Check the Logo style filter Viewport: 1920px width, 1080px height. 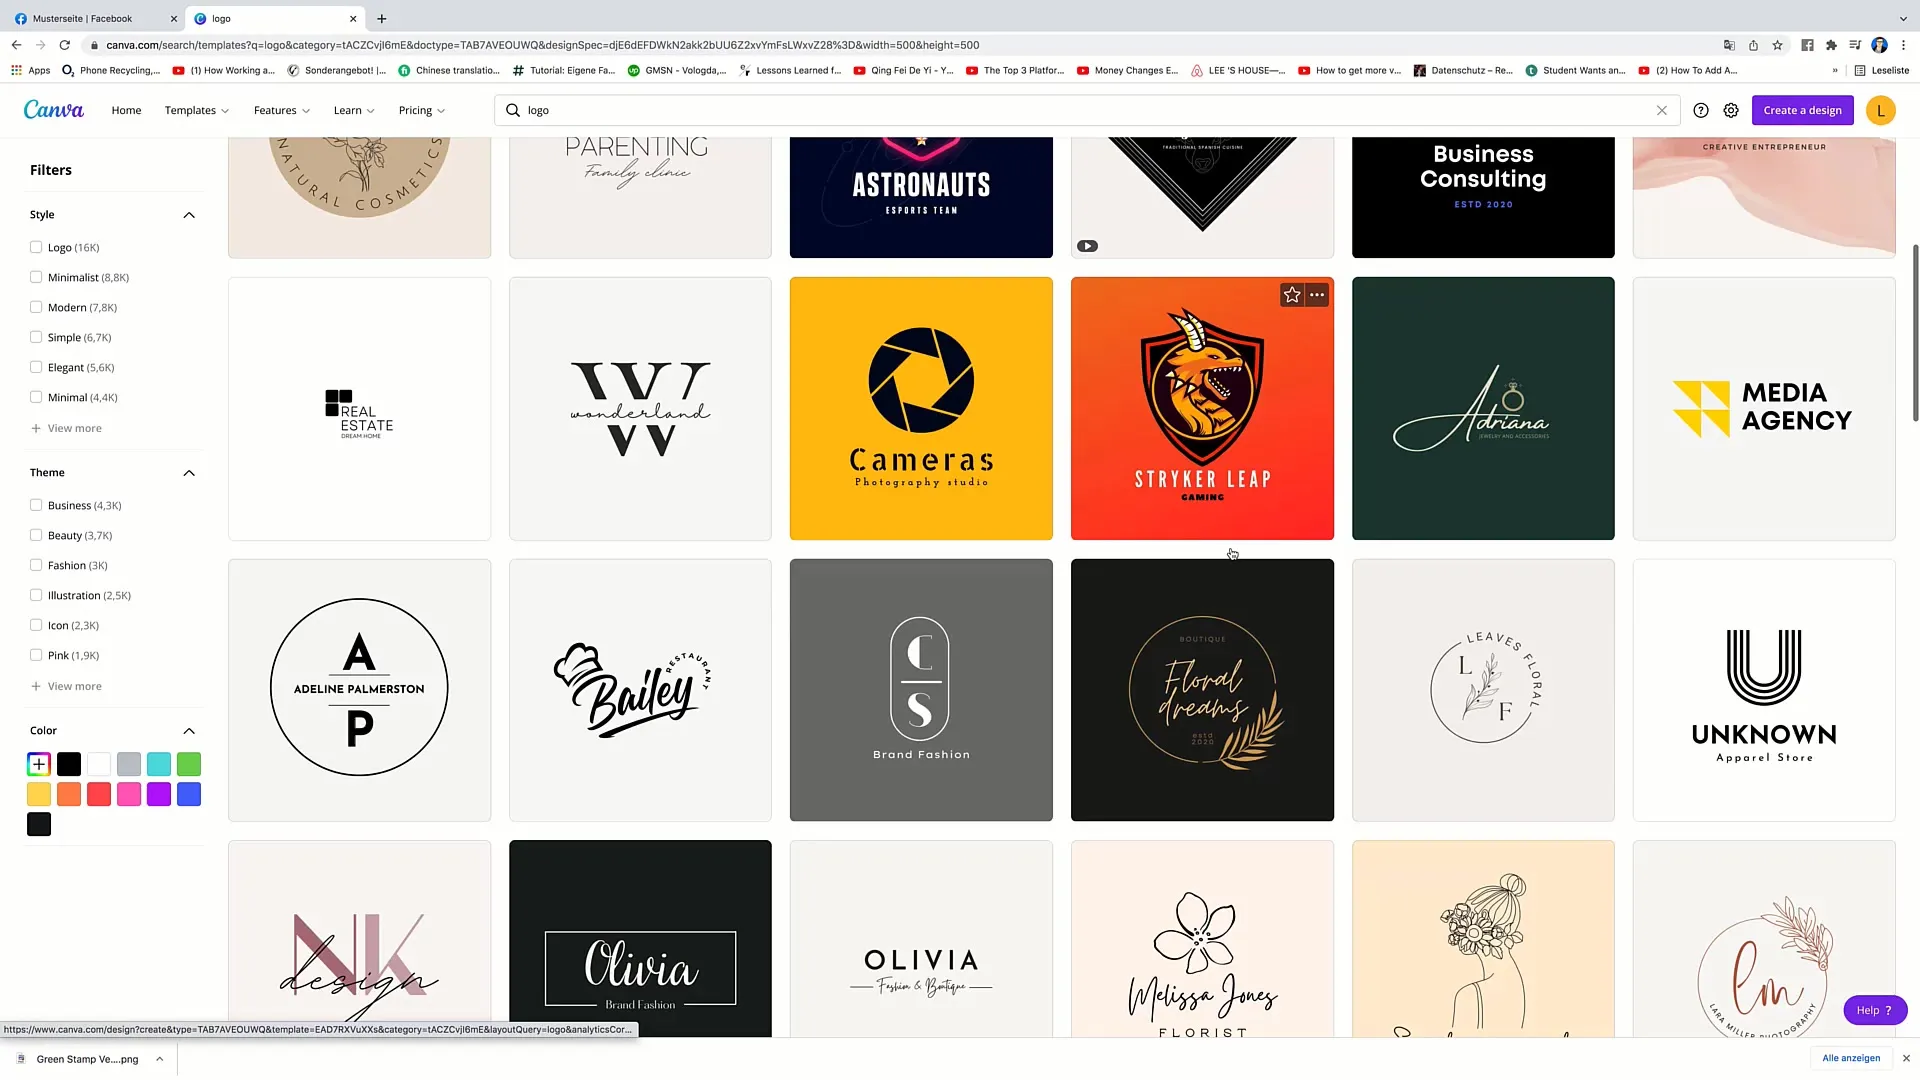[36, 247]
